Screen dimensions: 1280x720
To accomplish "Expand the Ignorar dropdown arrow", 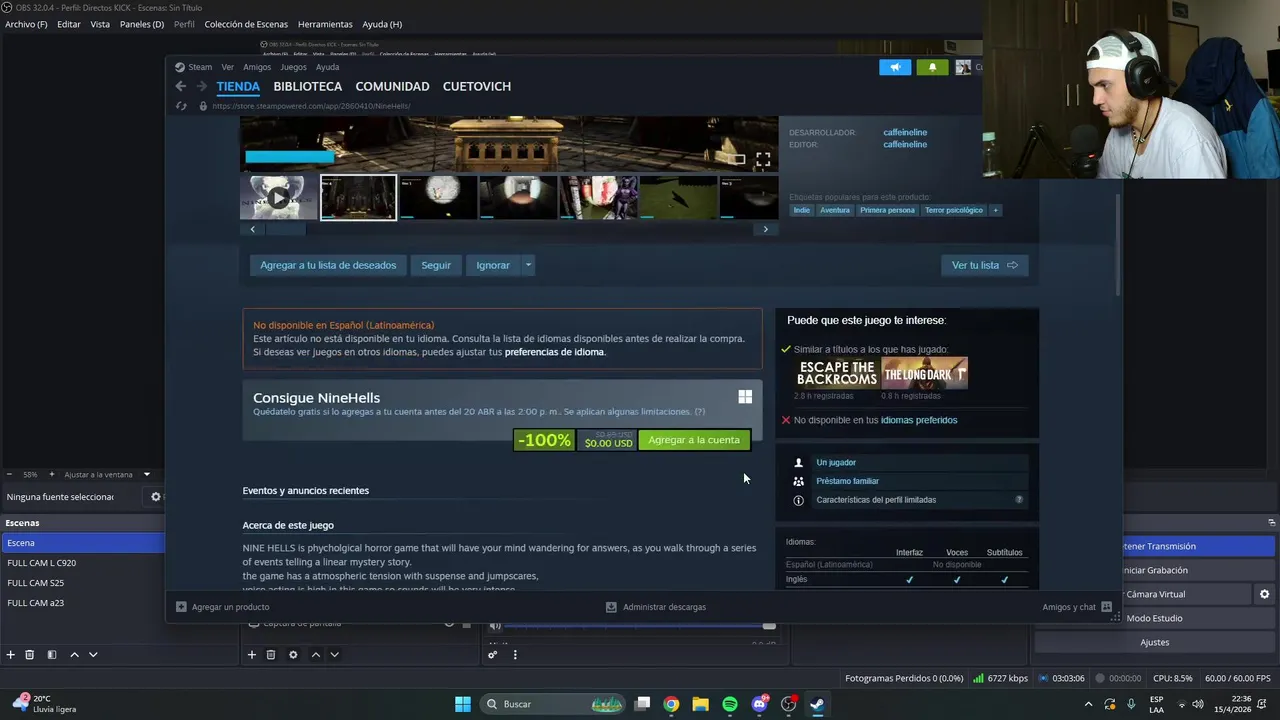I will pyautogui.click(x=528, y=265).
